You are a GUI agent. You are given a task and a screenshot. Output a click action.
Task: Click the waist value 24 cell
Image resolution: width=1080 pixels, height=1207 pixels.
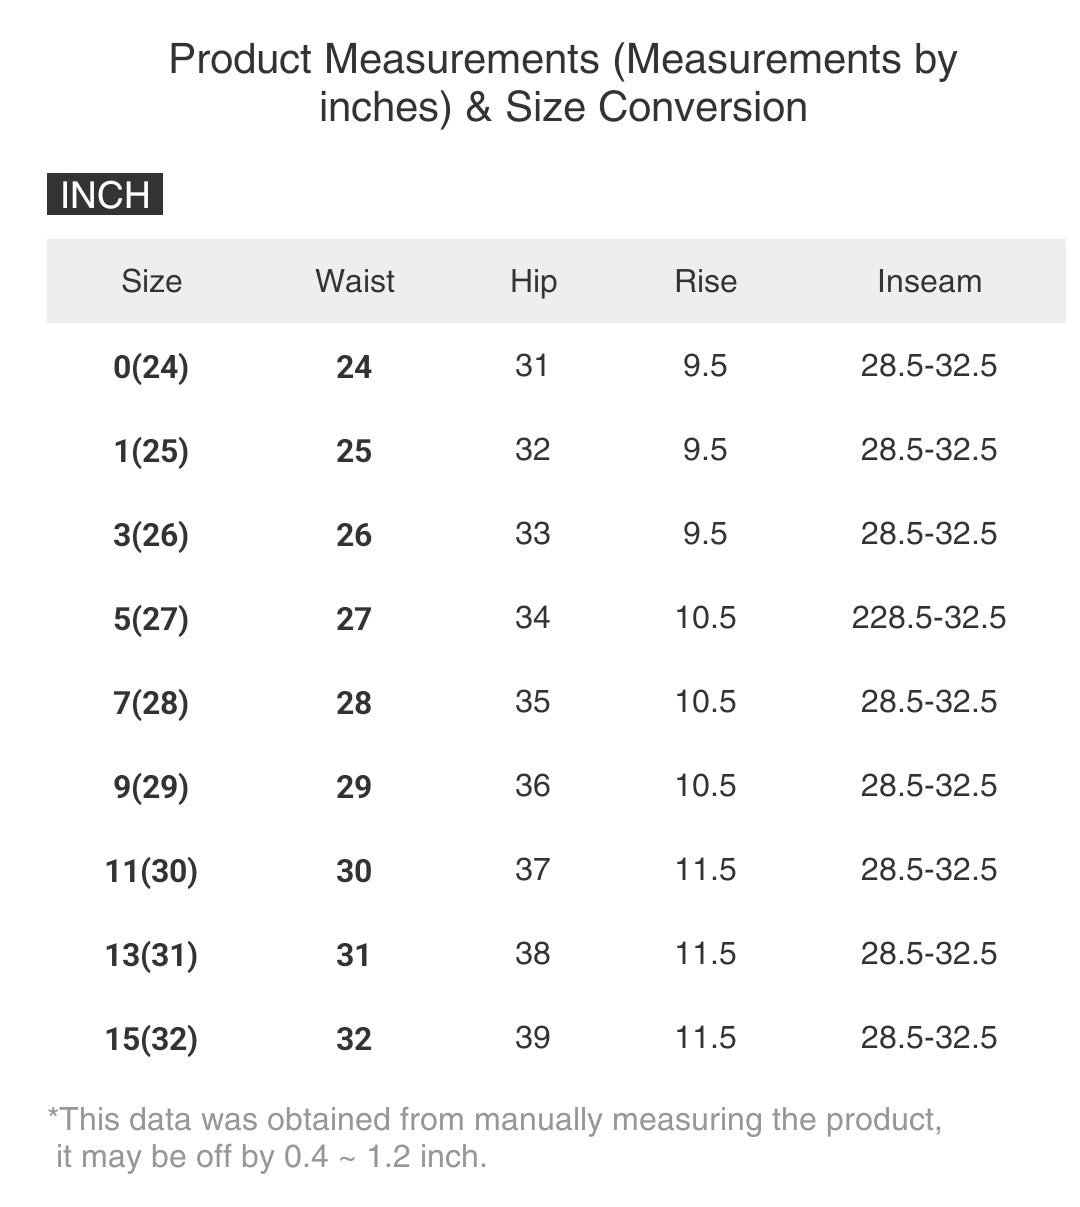point(354,367)
